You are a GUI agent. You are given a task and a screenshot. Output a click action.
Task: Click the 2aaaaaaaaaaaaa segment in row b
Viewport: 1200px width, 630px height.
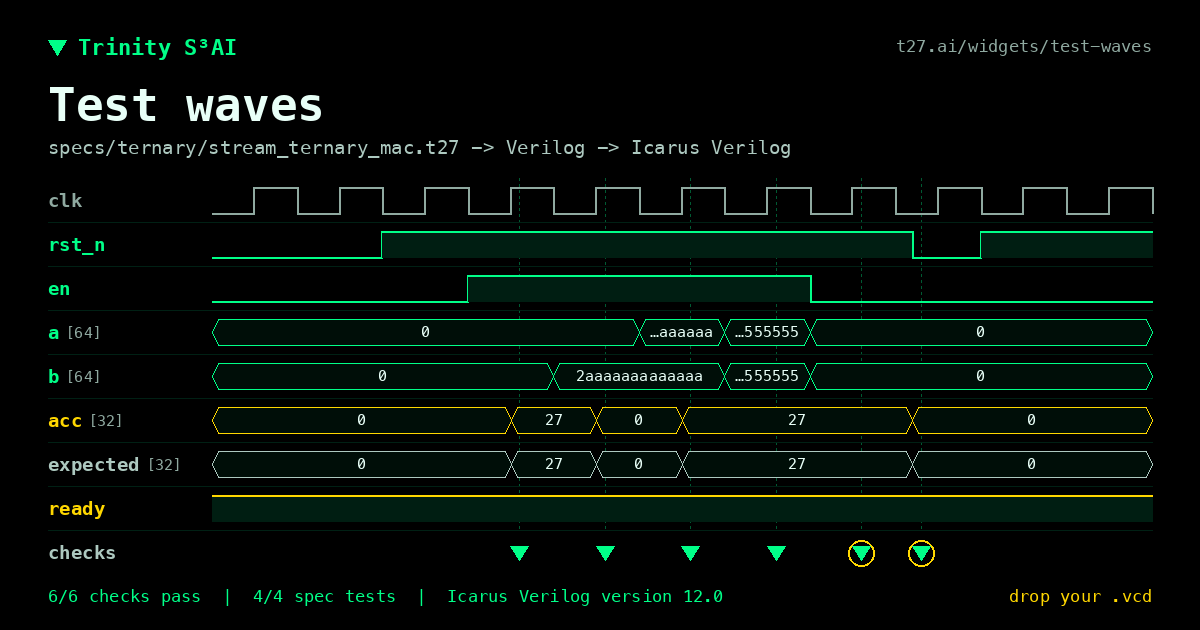tap(639, 377)
